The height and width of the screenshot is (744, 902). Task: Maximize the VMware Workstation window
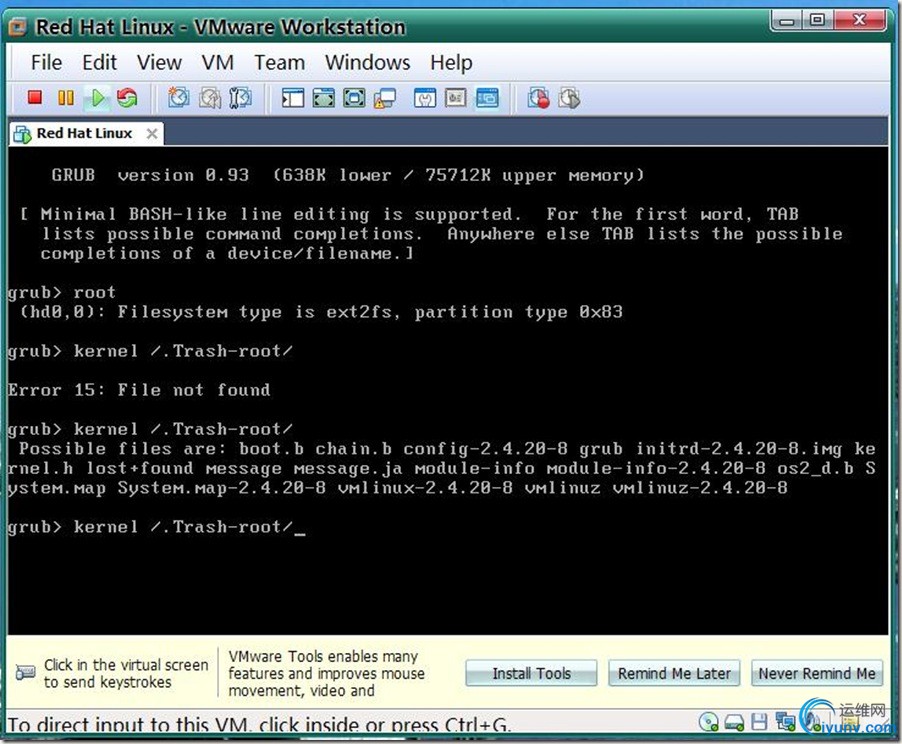tap(817, 21)
